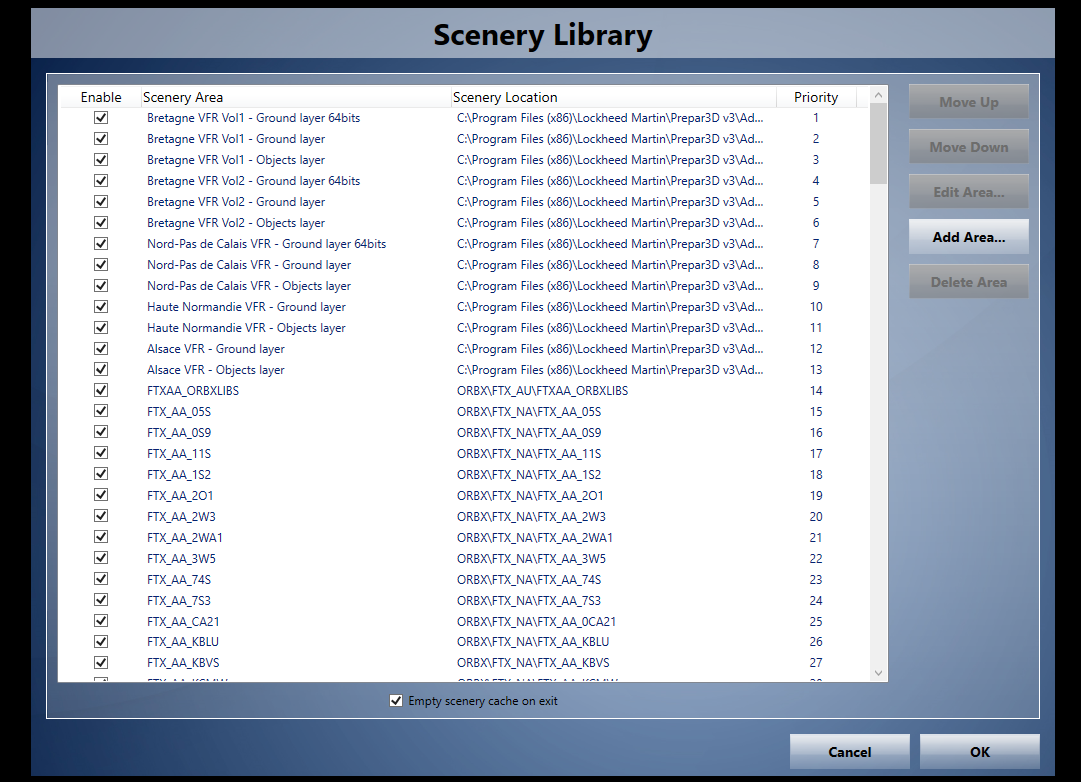Click the Move Up button
Screen dimensions: 1081x782
969,102
